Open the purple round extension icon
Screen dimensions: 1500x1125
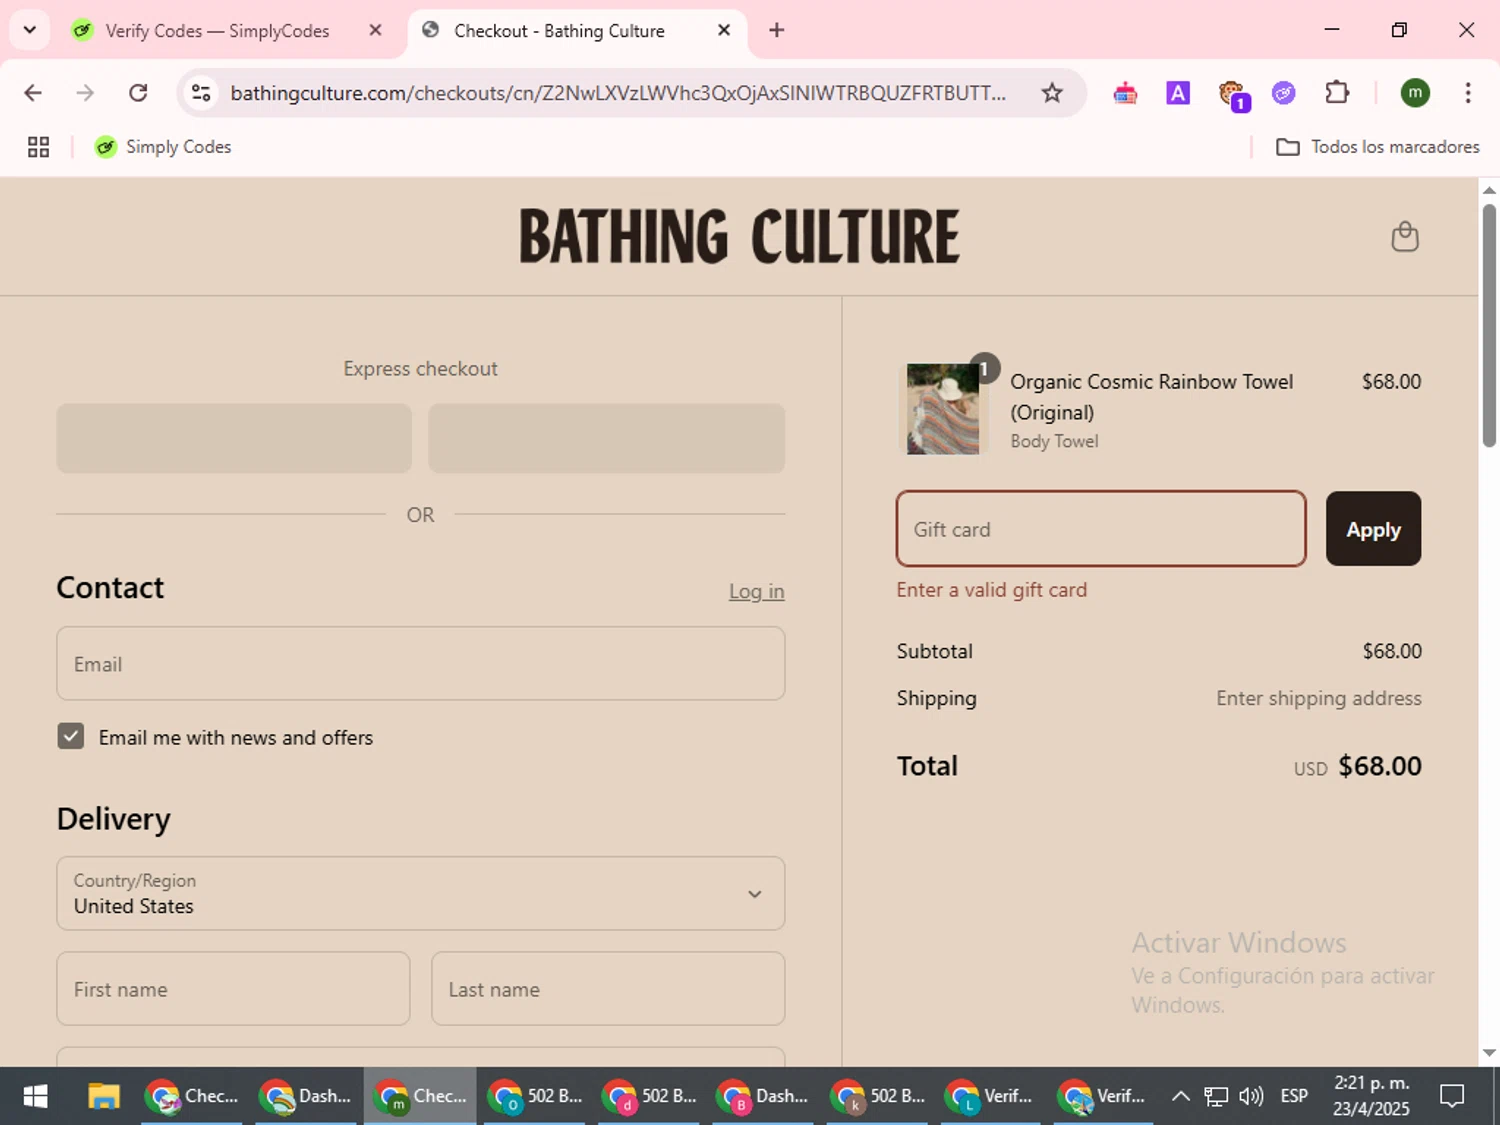click(1284, 93)
